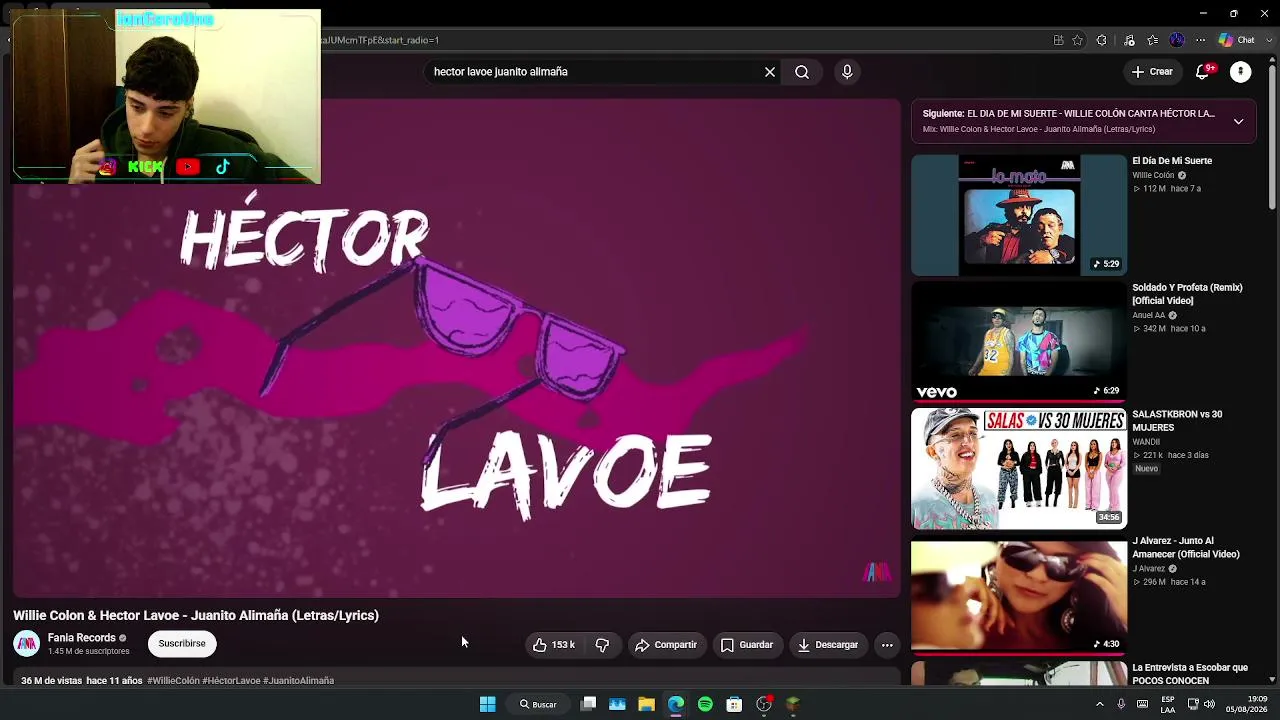1280x720 pixels.
Task: Click the YouTube search magnifier button
Action: coord(802,72)
